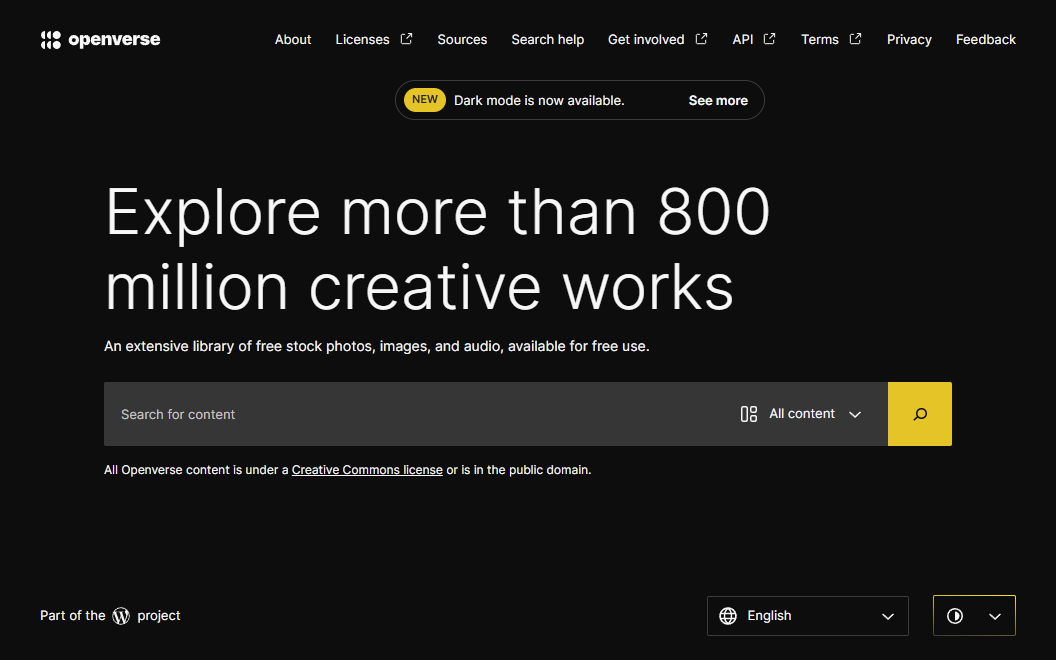This screenshot has width=1056, height=660.
Task: Follow the Creative Commons license link
Action: [x=367, y=470]
